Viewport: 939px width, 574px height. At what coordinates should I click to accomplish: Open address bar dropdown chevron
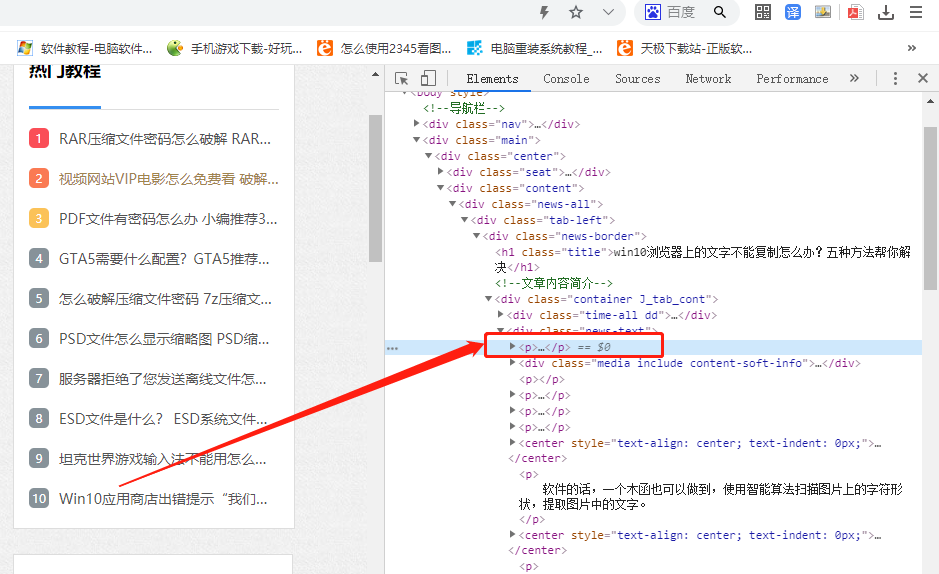tap(608, 12)
